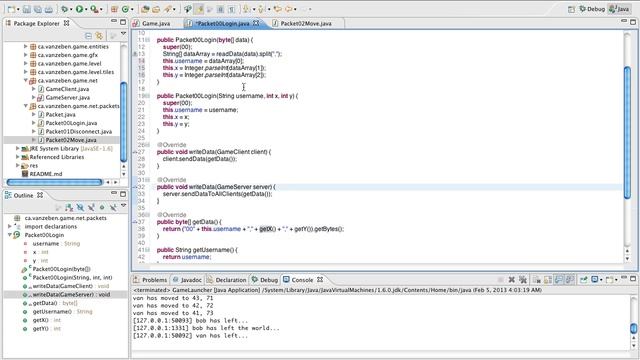This screenshot has width=640, height=360.
Task: Expand the Referenced Libraries node
Action: click(18, 157)
